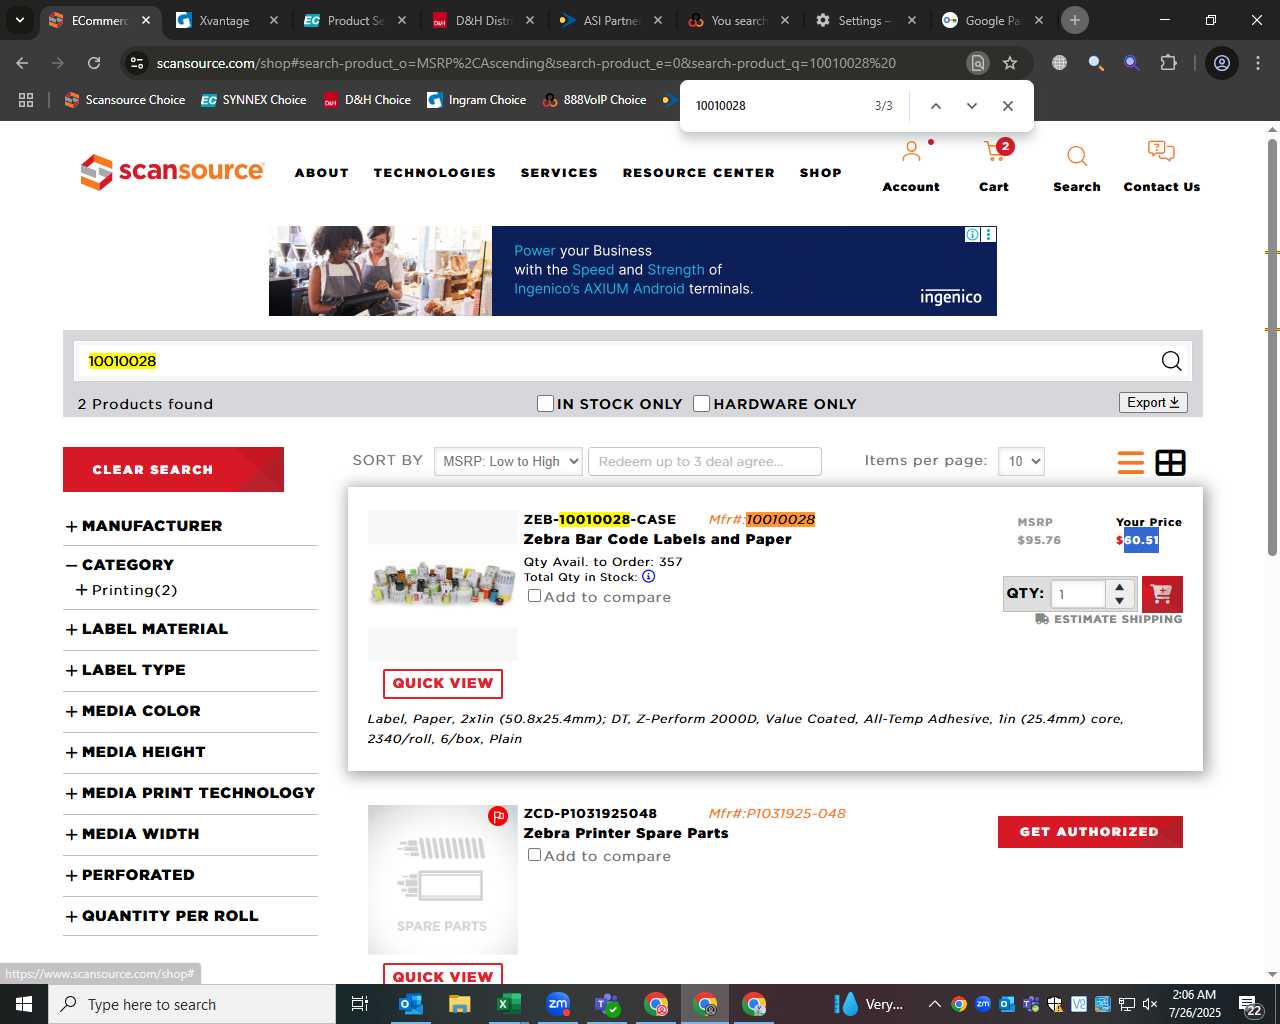Click GET AUTHORIZED for Zebra Printer Spare Parts

1090,832
